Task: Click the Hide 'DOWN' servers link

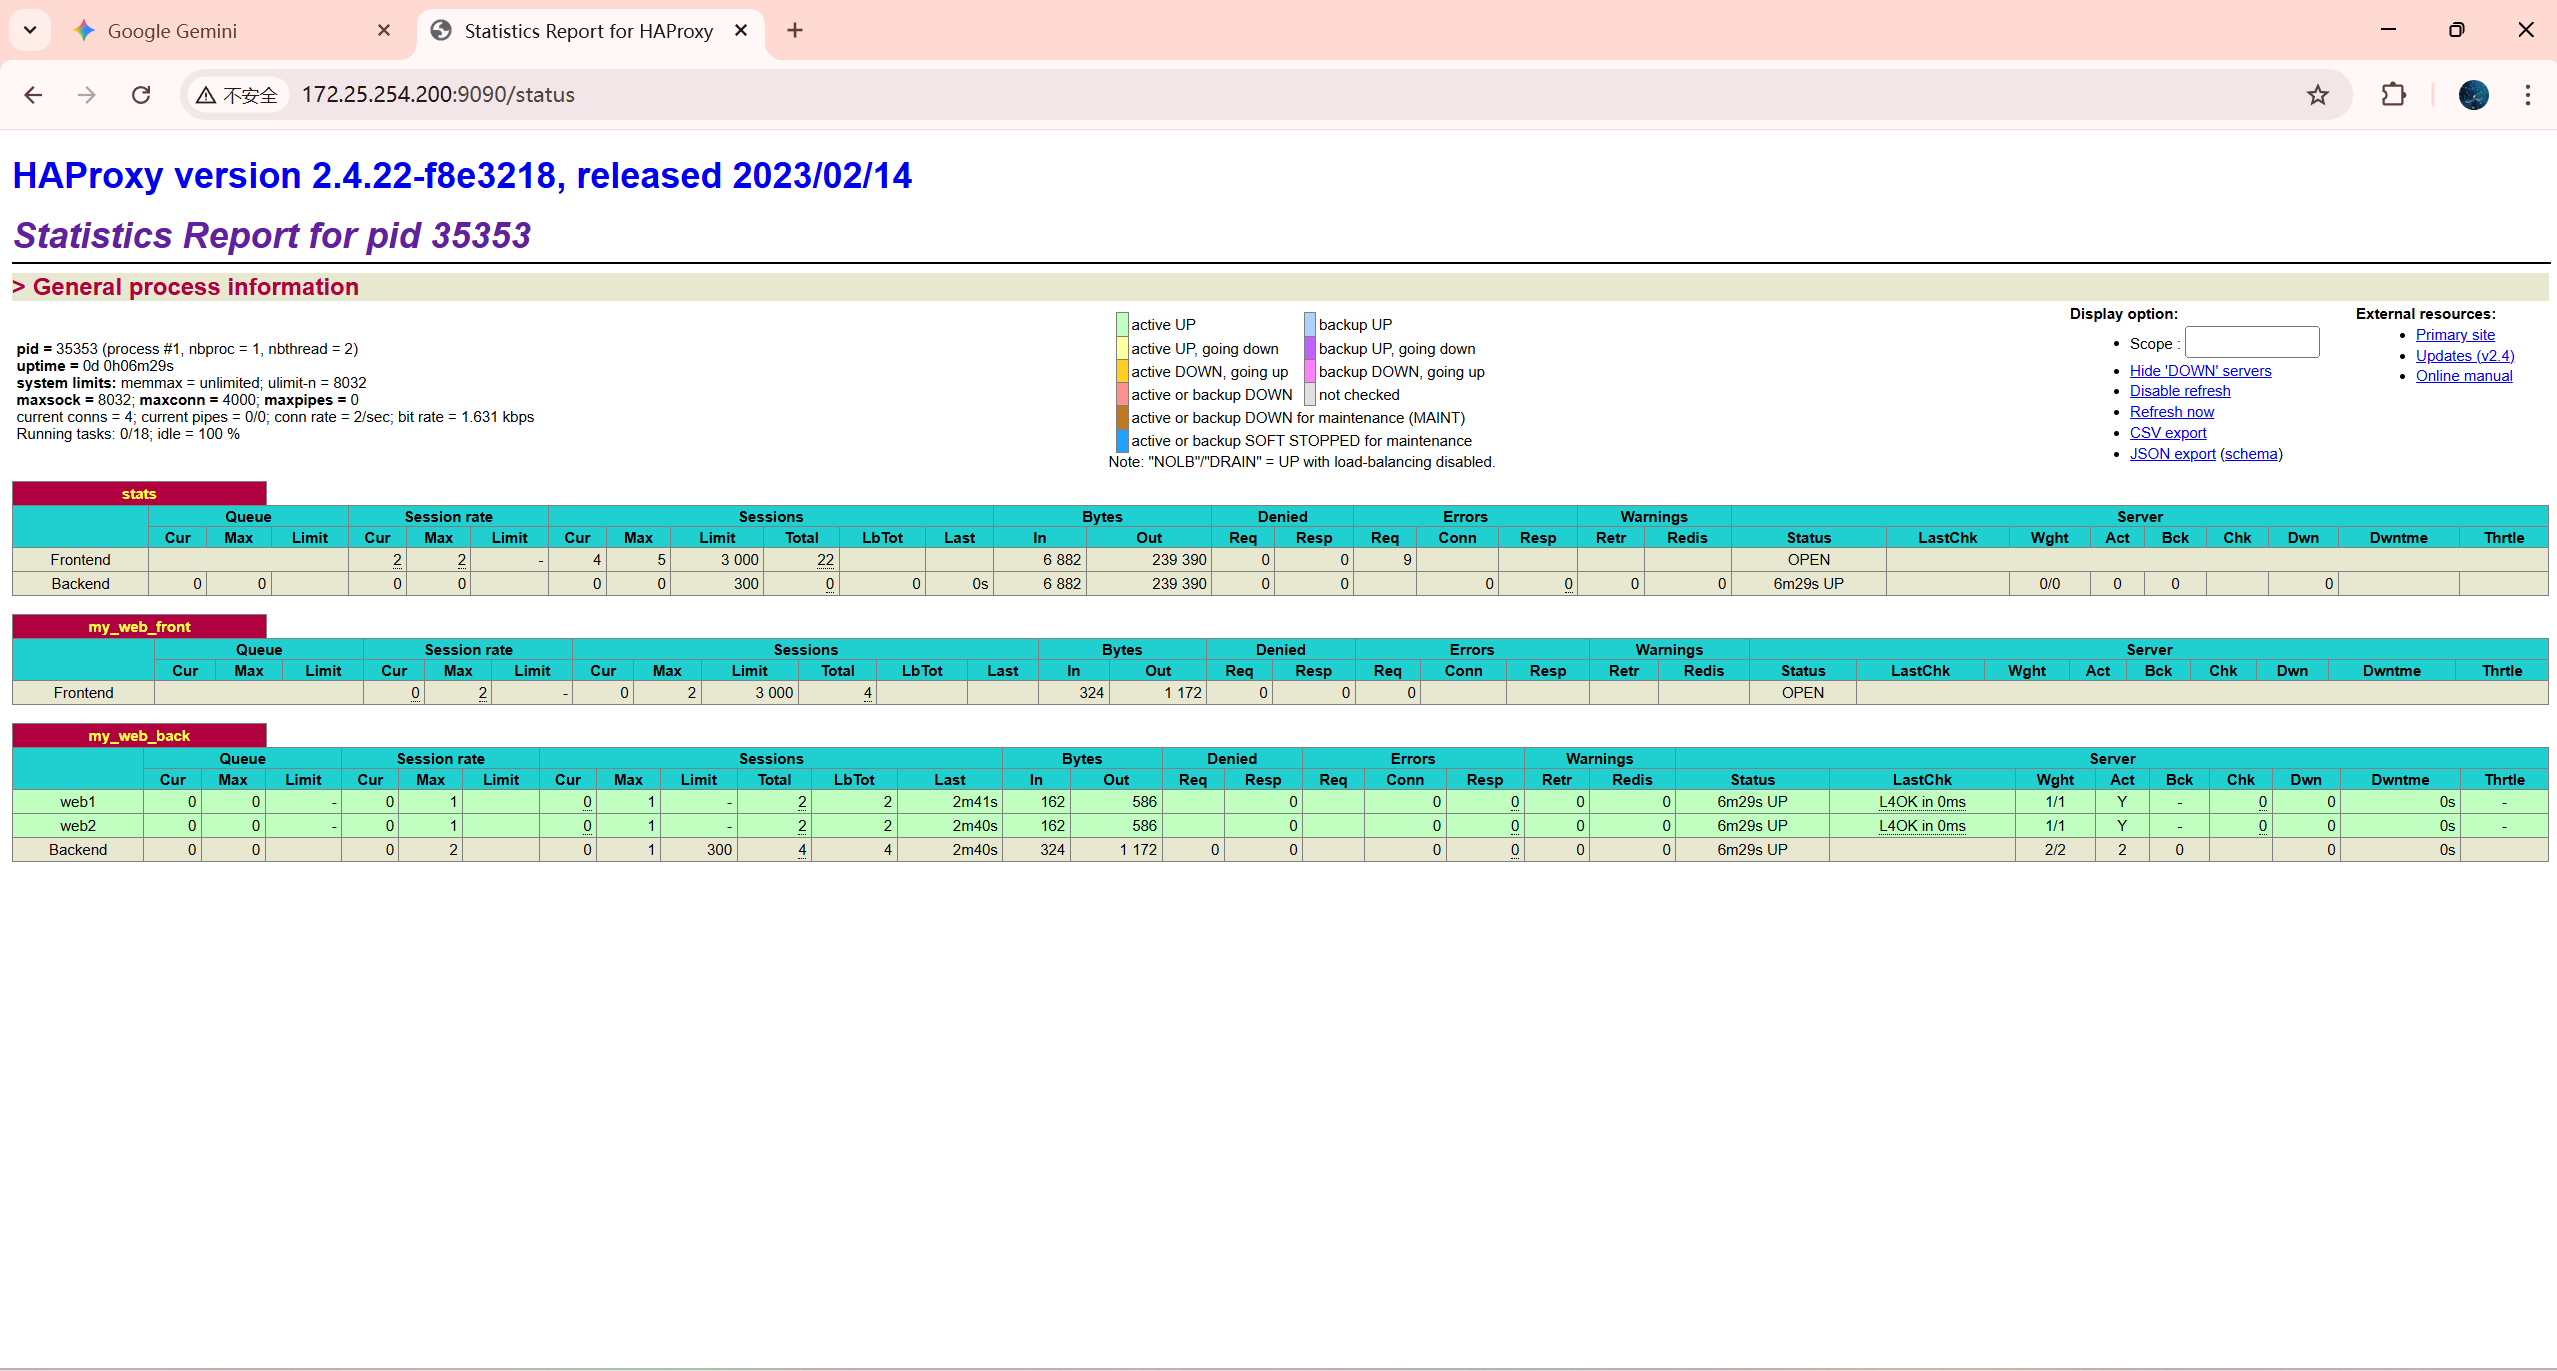Action: point(2200,371)
